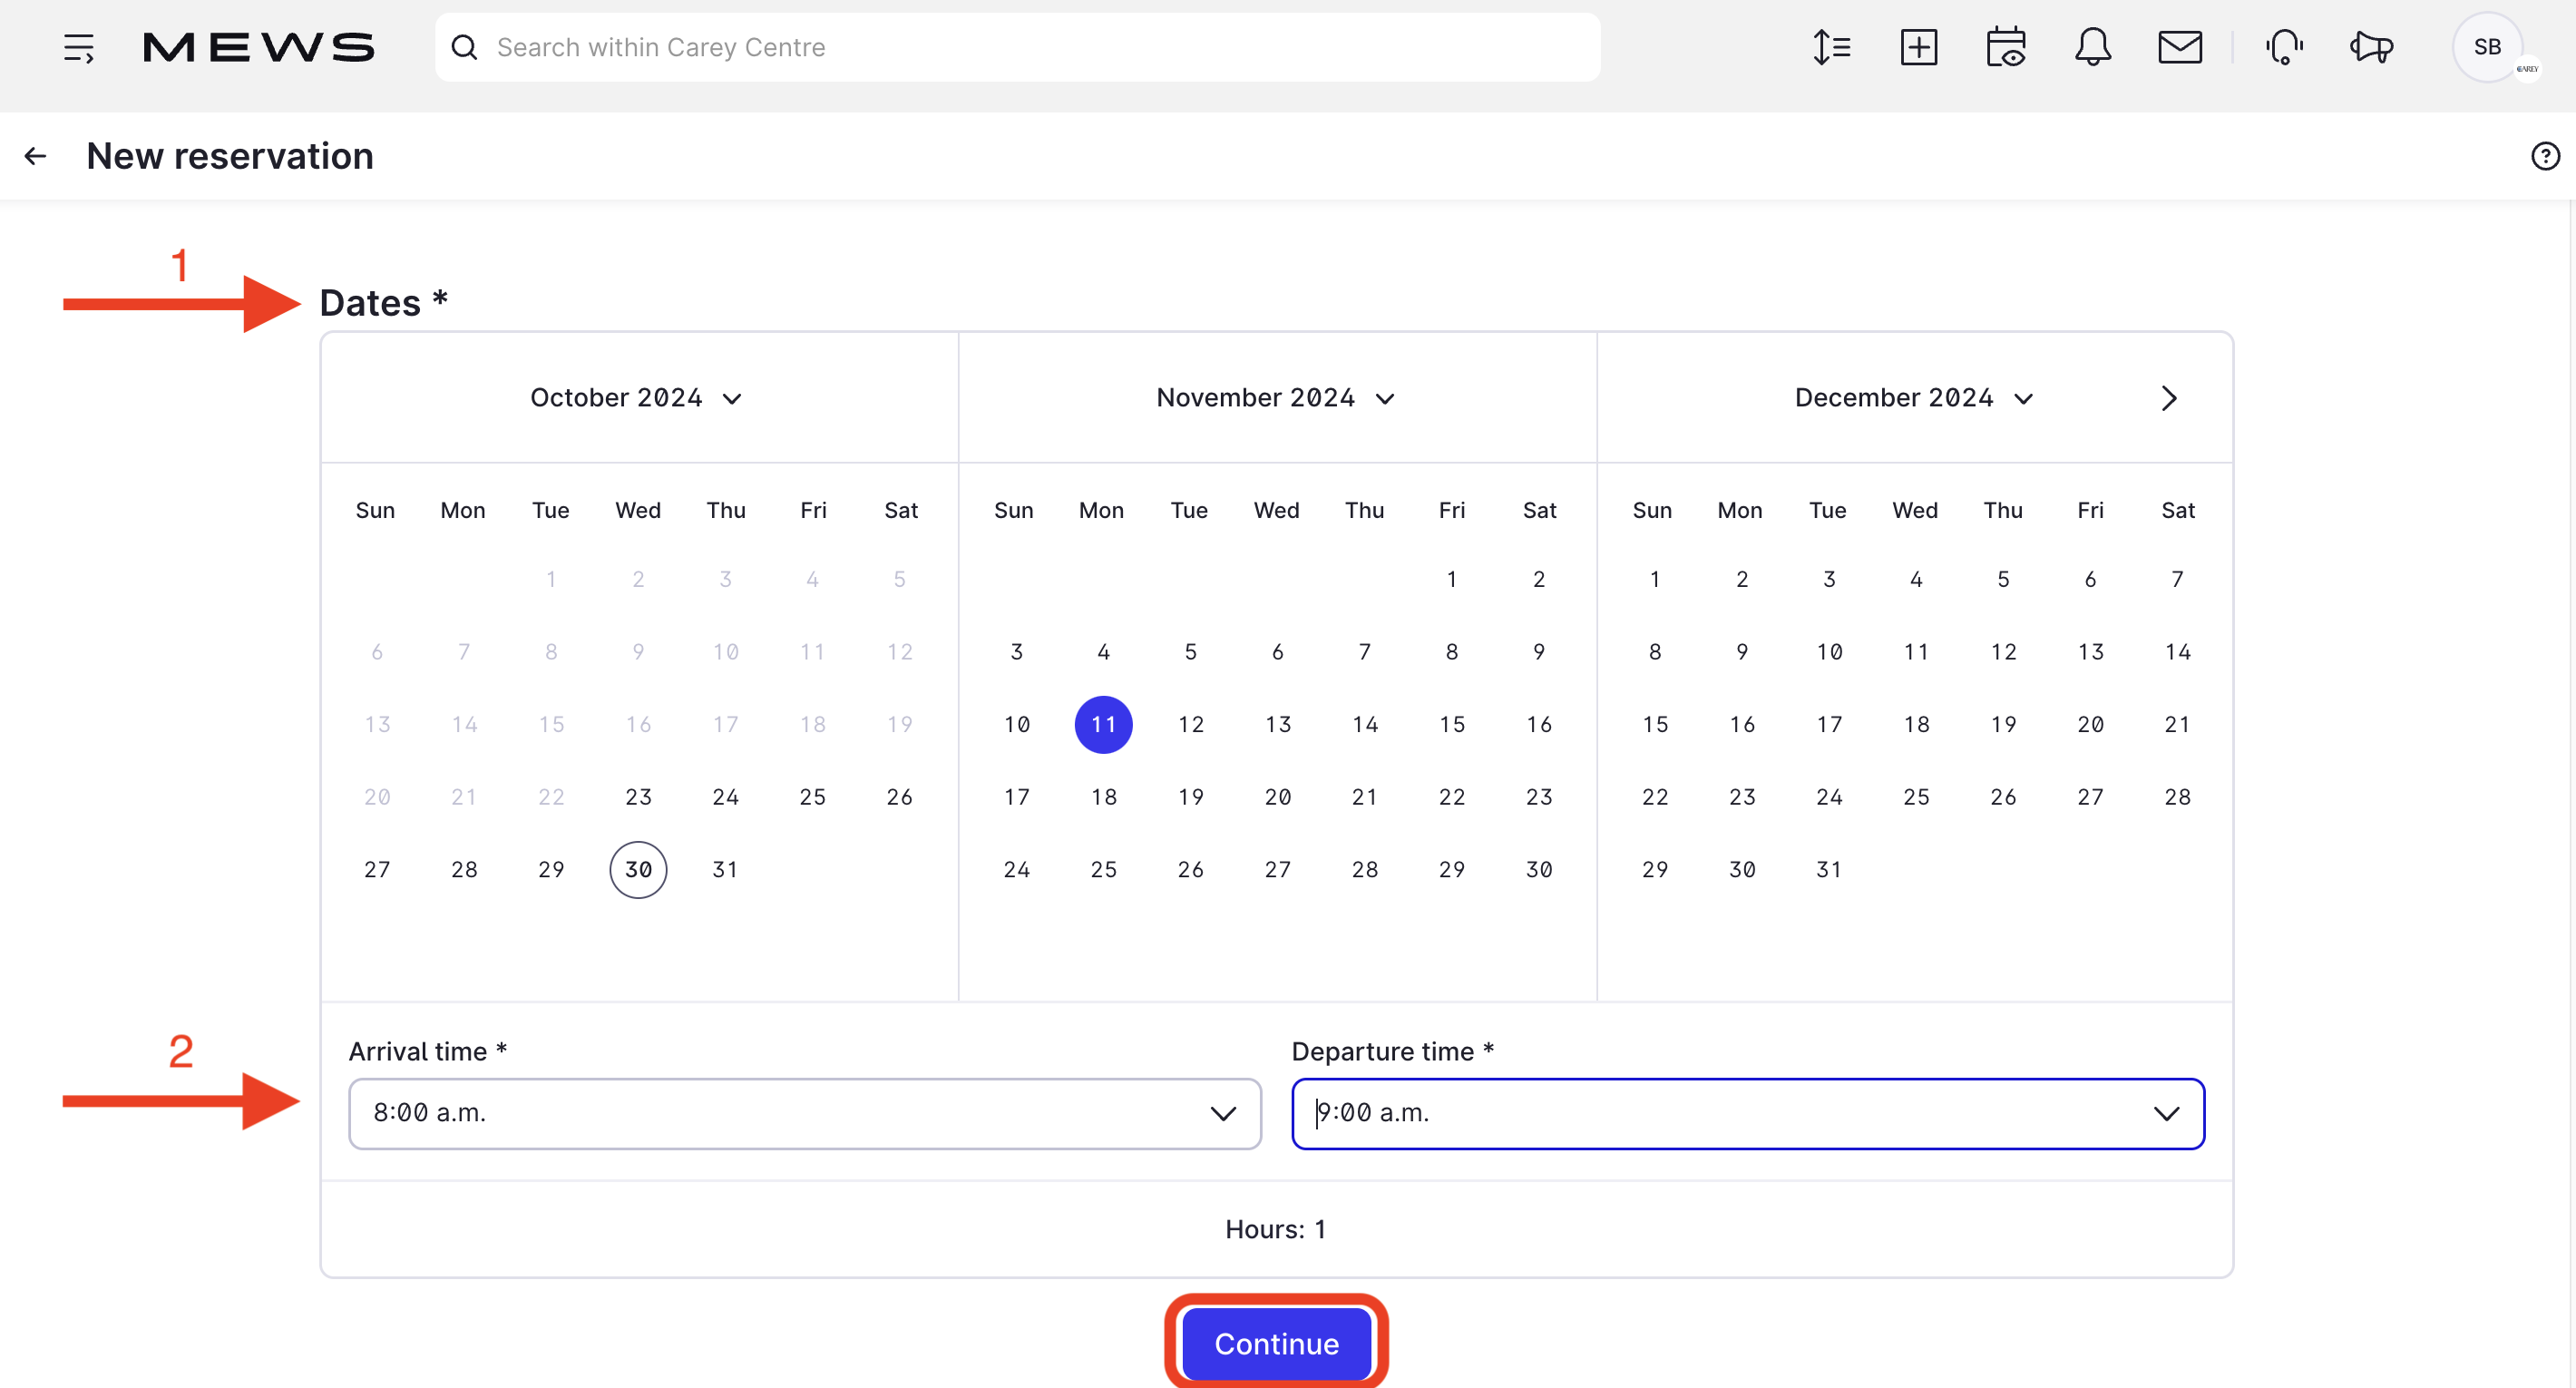Open the messages envelope icon
Viewport: 2576px width, 1388px height.
click(x=2179, y=47)
